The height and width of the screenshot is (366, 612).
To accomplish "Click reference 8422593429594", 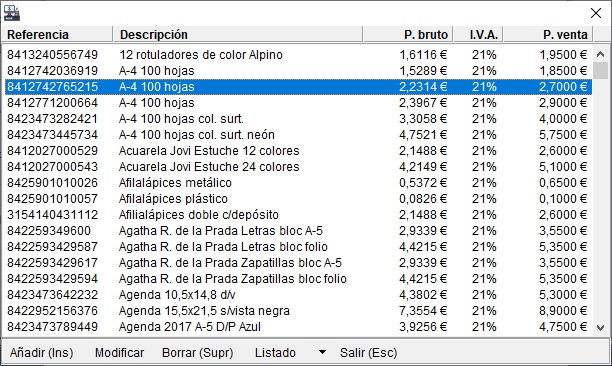I will click(x=52, y=279).
